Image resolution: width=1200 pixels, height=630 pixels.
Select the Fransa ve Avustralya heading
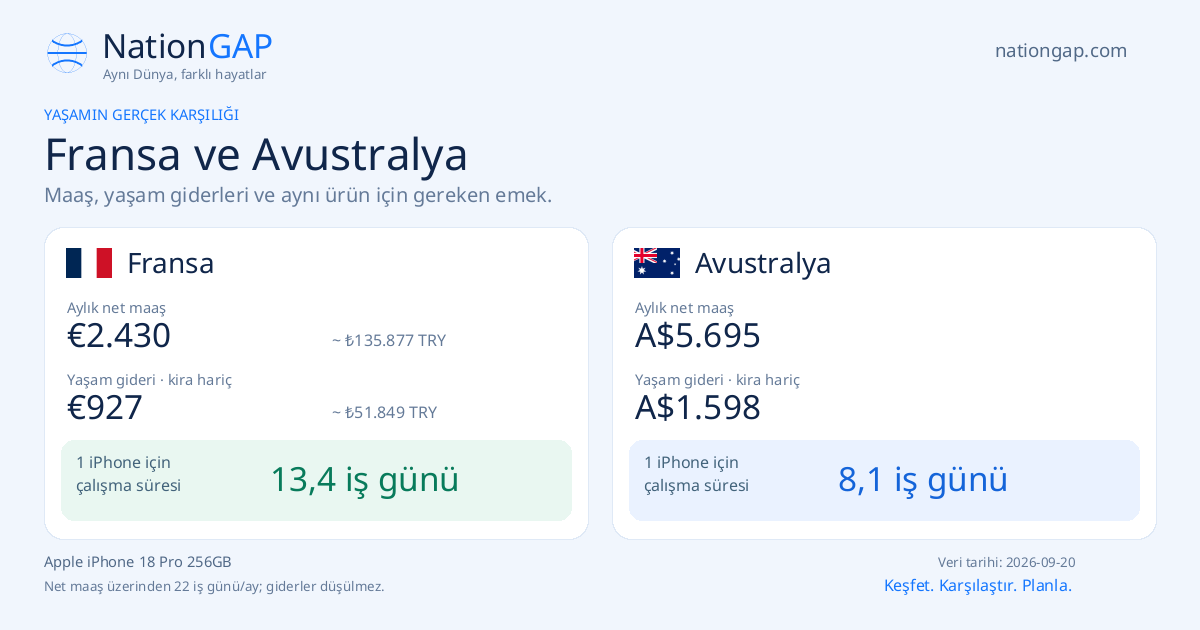[x=256, y=154]
